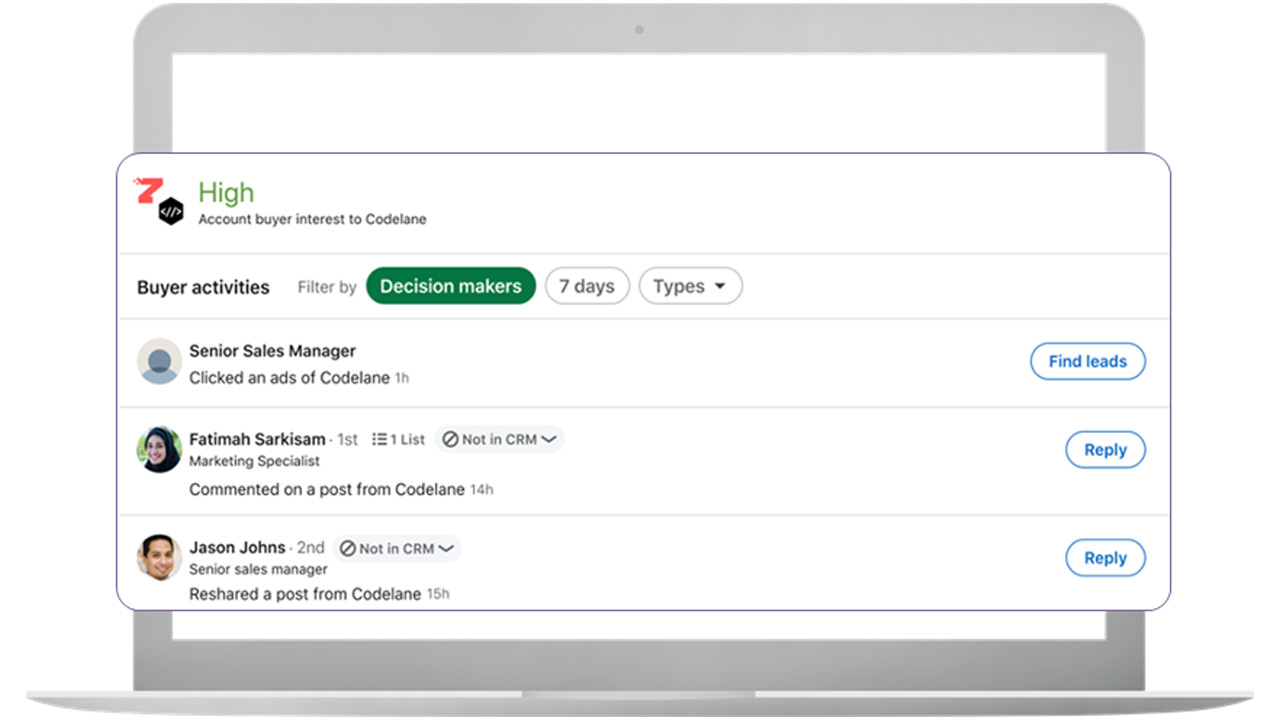Image resolution: width=1280 pixels, height=720 pixels.
Task: Click 'Commented on a post from Codelane' text
Action: point(327,489)
